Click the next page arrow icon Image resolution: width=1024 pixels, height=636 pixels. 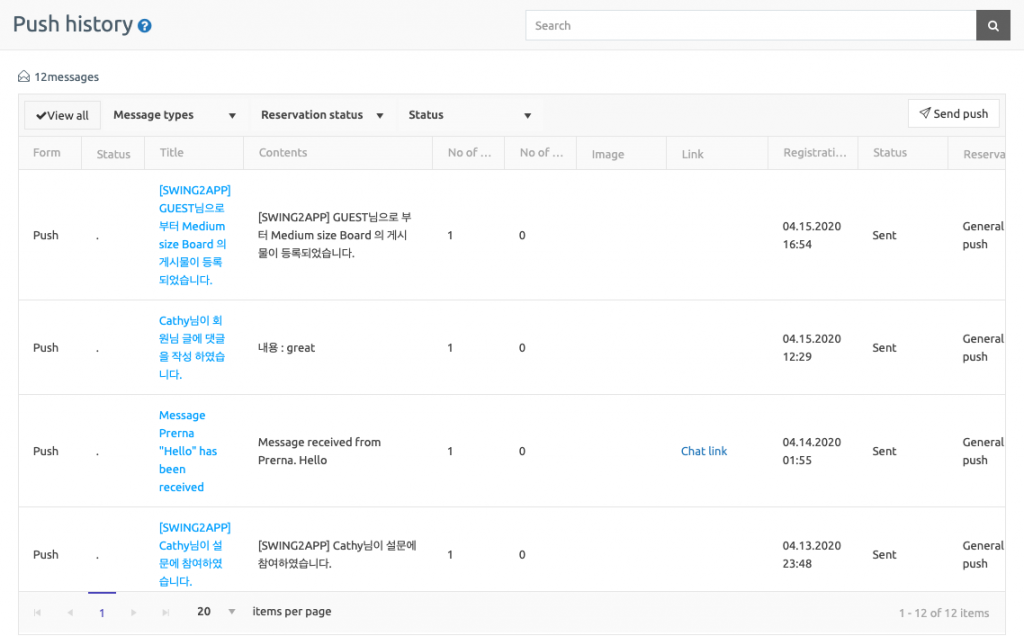[x=132, y=612]
